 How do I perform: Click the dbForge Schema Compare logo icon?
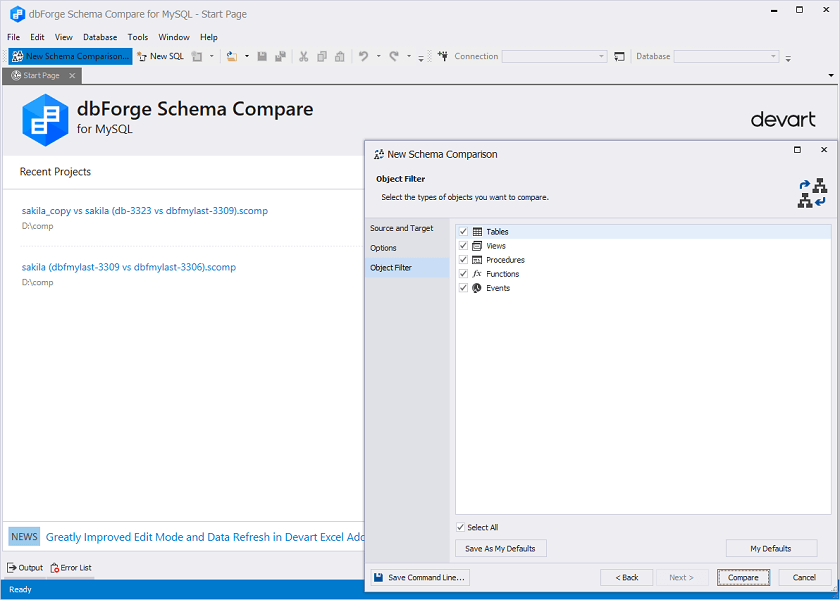tap(46, 120)
